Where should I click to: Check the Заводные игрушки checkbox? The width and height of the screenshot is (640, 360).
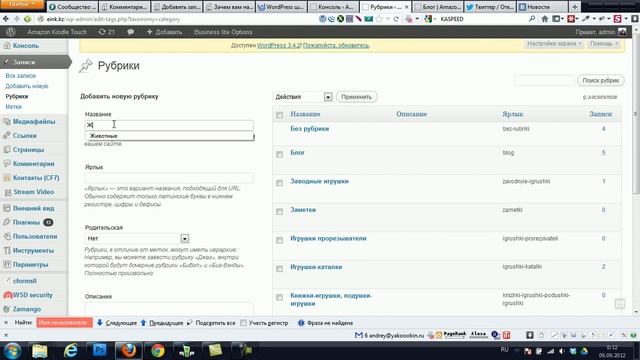click(280, 183)
